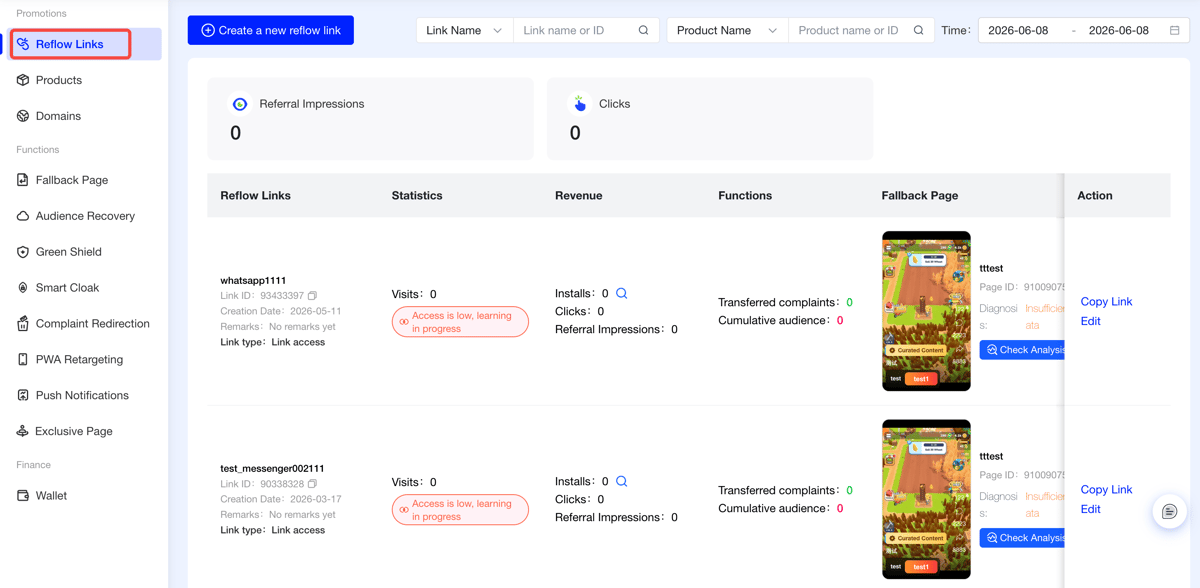
Task: Click the Products box icon
Action: point(23,80)
